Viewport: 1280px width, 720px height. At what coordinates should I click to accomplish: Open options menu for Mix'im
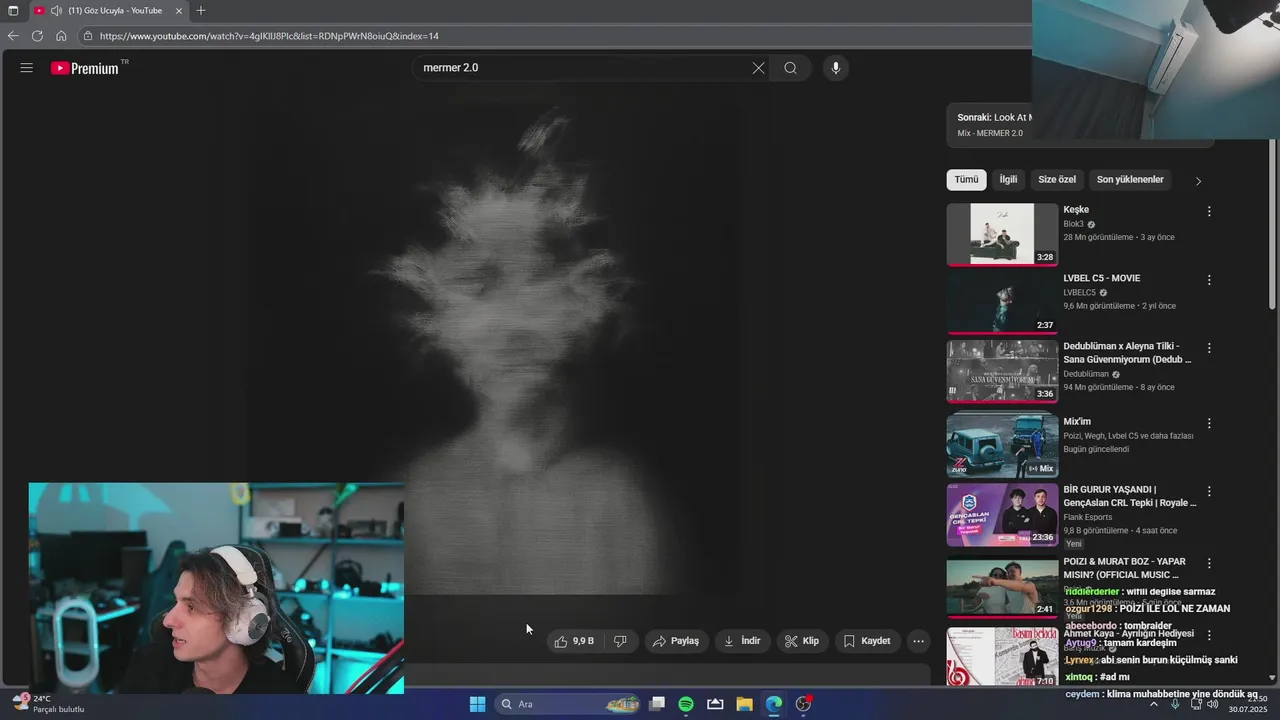[x=1209, y=424]
